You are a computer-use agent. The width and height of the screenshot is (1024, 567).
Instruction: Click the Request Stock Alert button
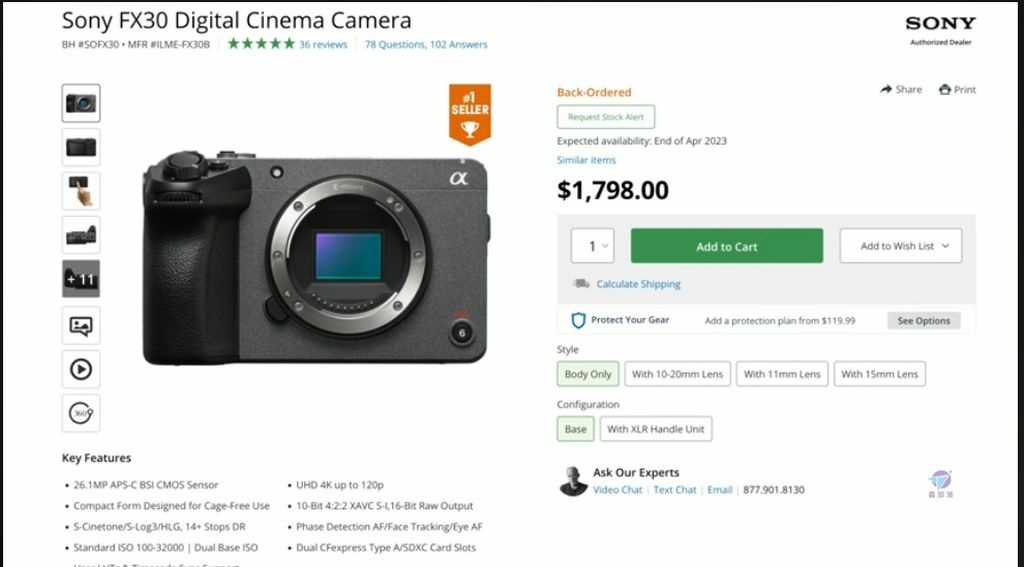click(x=606, y=117)
